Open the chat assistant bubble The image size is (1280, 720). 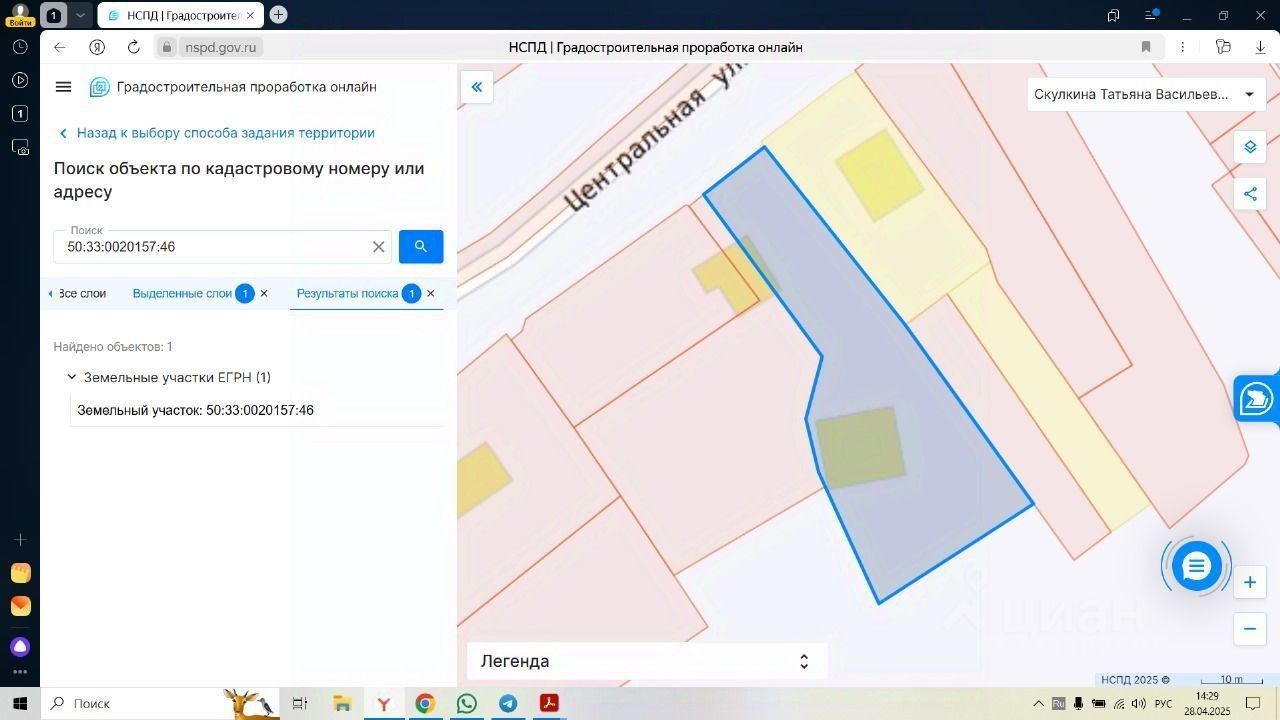pyautogui.click(x=1196, y=567)
